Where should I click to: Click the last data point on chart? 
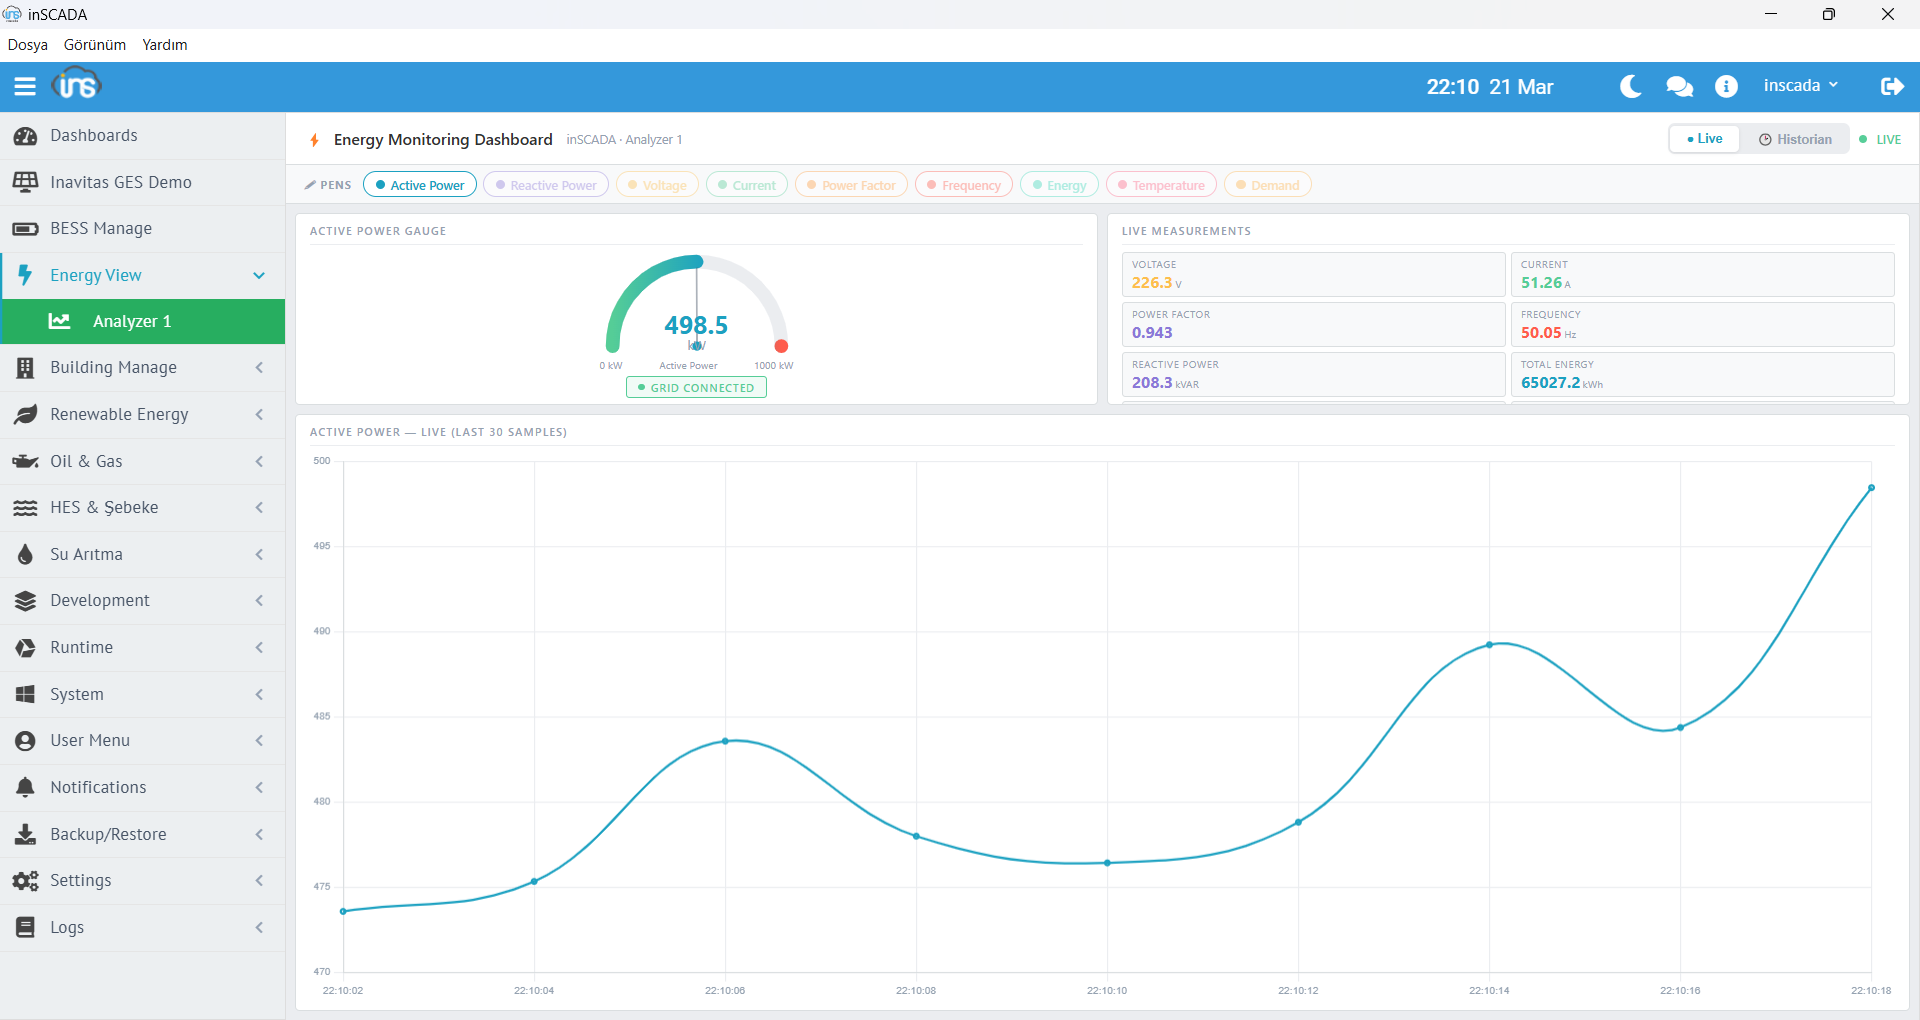[1871, 488]
